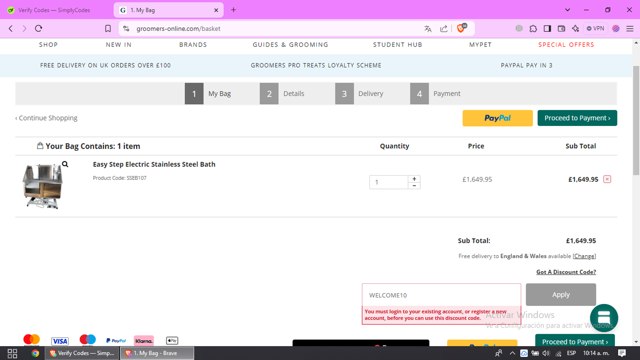The height and width of the screenshot is (360, 640).
Task: Select checkout step 4 Payment
Action: pyautogui.click(x=436, y=93)
